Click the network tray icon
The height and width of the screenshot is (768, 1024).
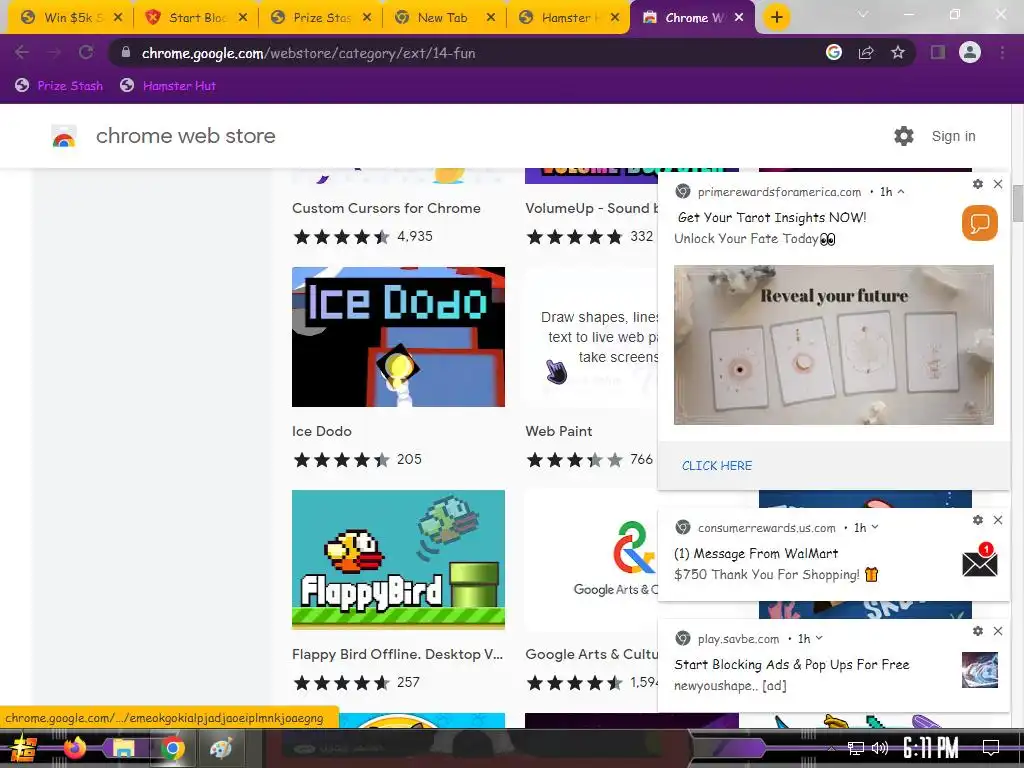point(856,748)
